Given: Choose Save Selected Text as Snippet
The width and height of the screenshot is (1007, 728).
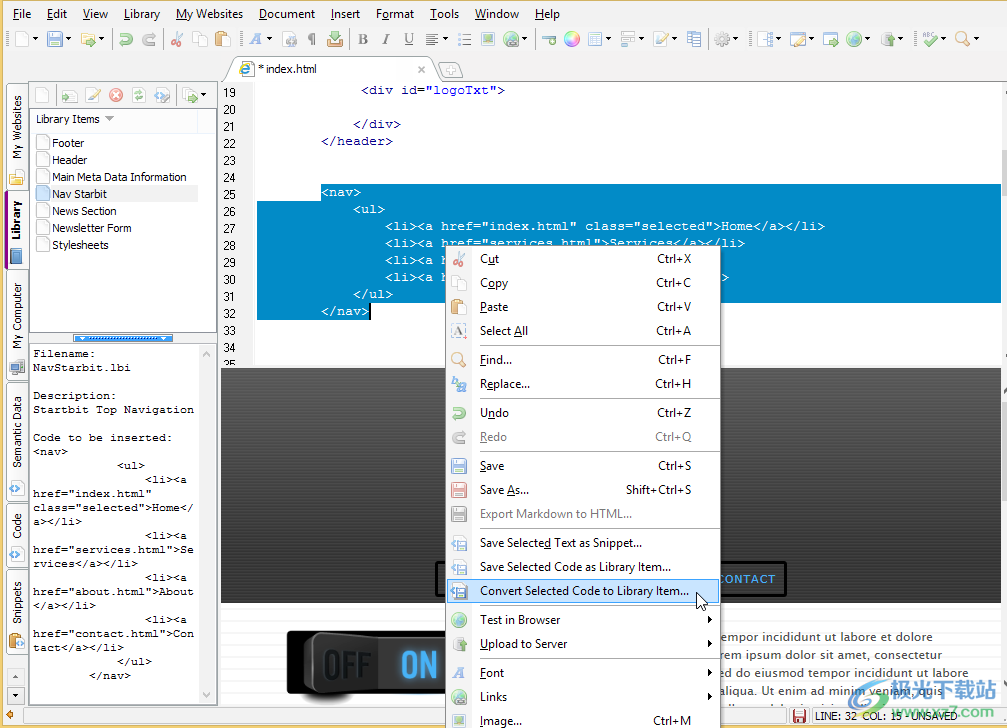Looking at the screenshot, I should coord(583,543).
